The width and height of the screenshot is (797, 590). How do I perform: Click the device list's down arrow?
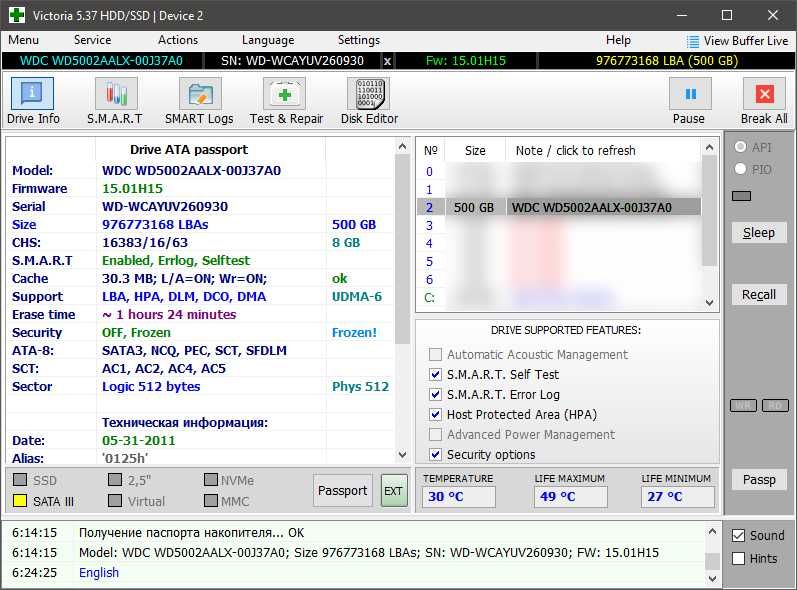(x=710, y=302)
